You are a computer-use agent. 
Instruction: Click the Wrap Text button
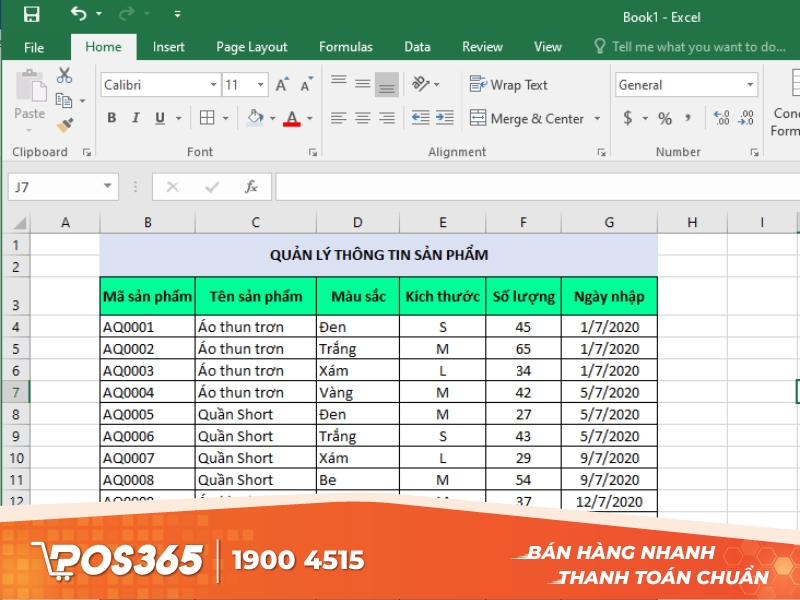(x=509, y=85)
